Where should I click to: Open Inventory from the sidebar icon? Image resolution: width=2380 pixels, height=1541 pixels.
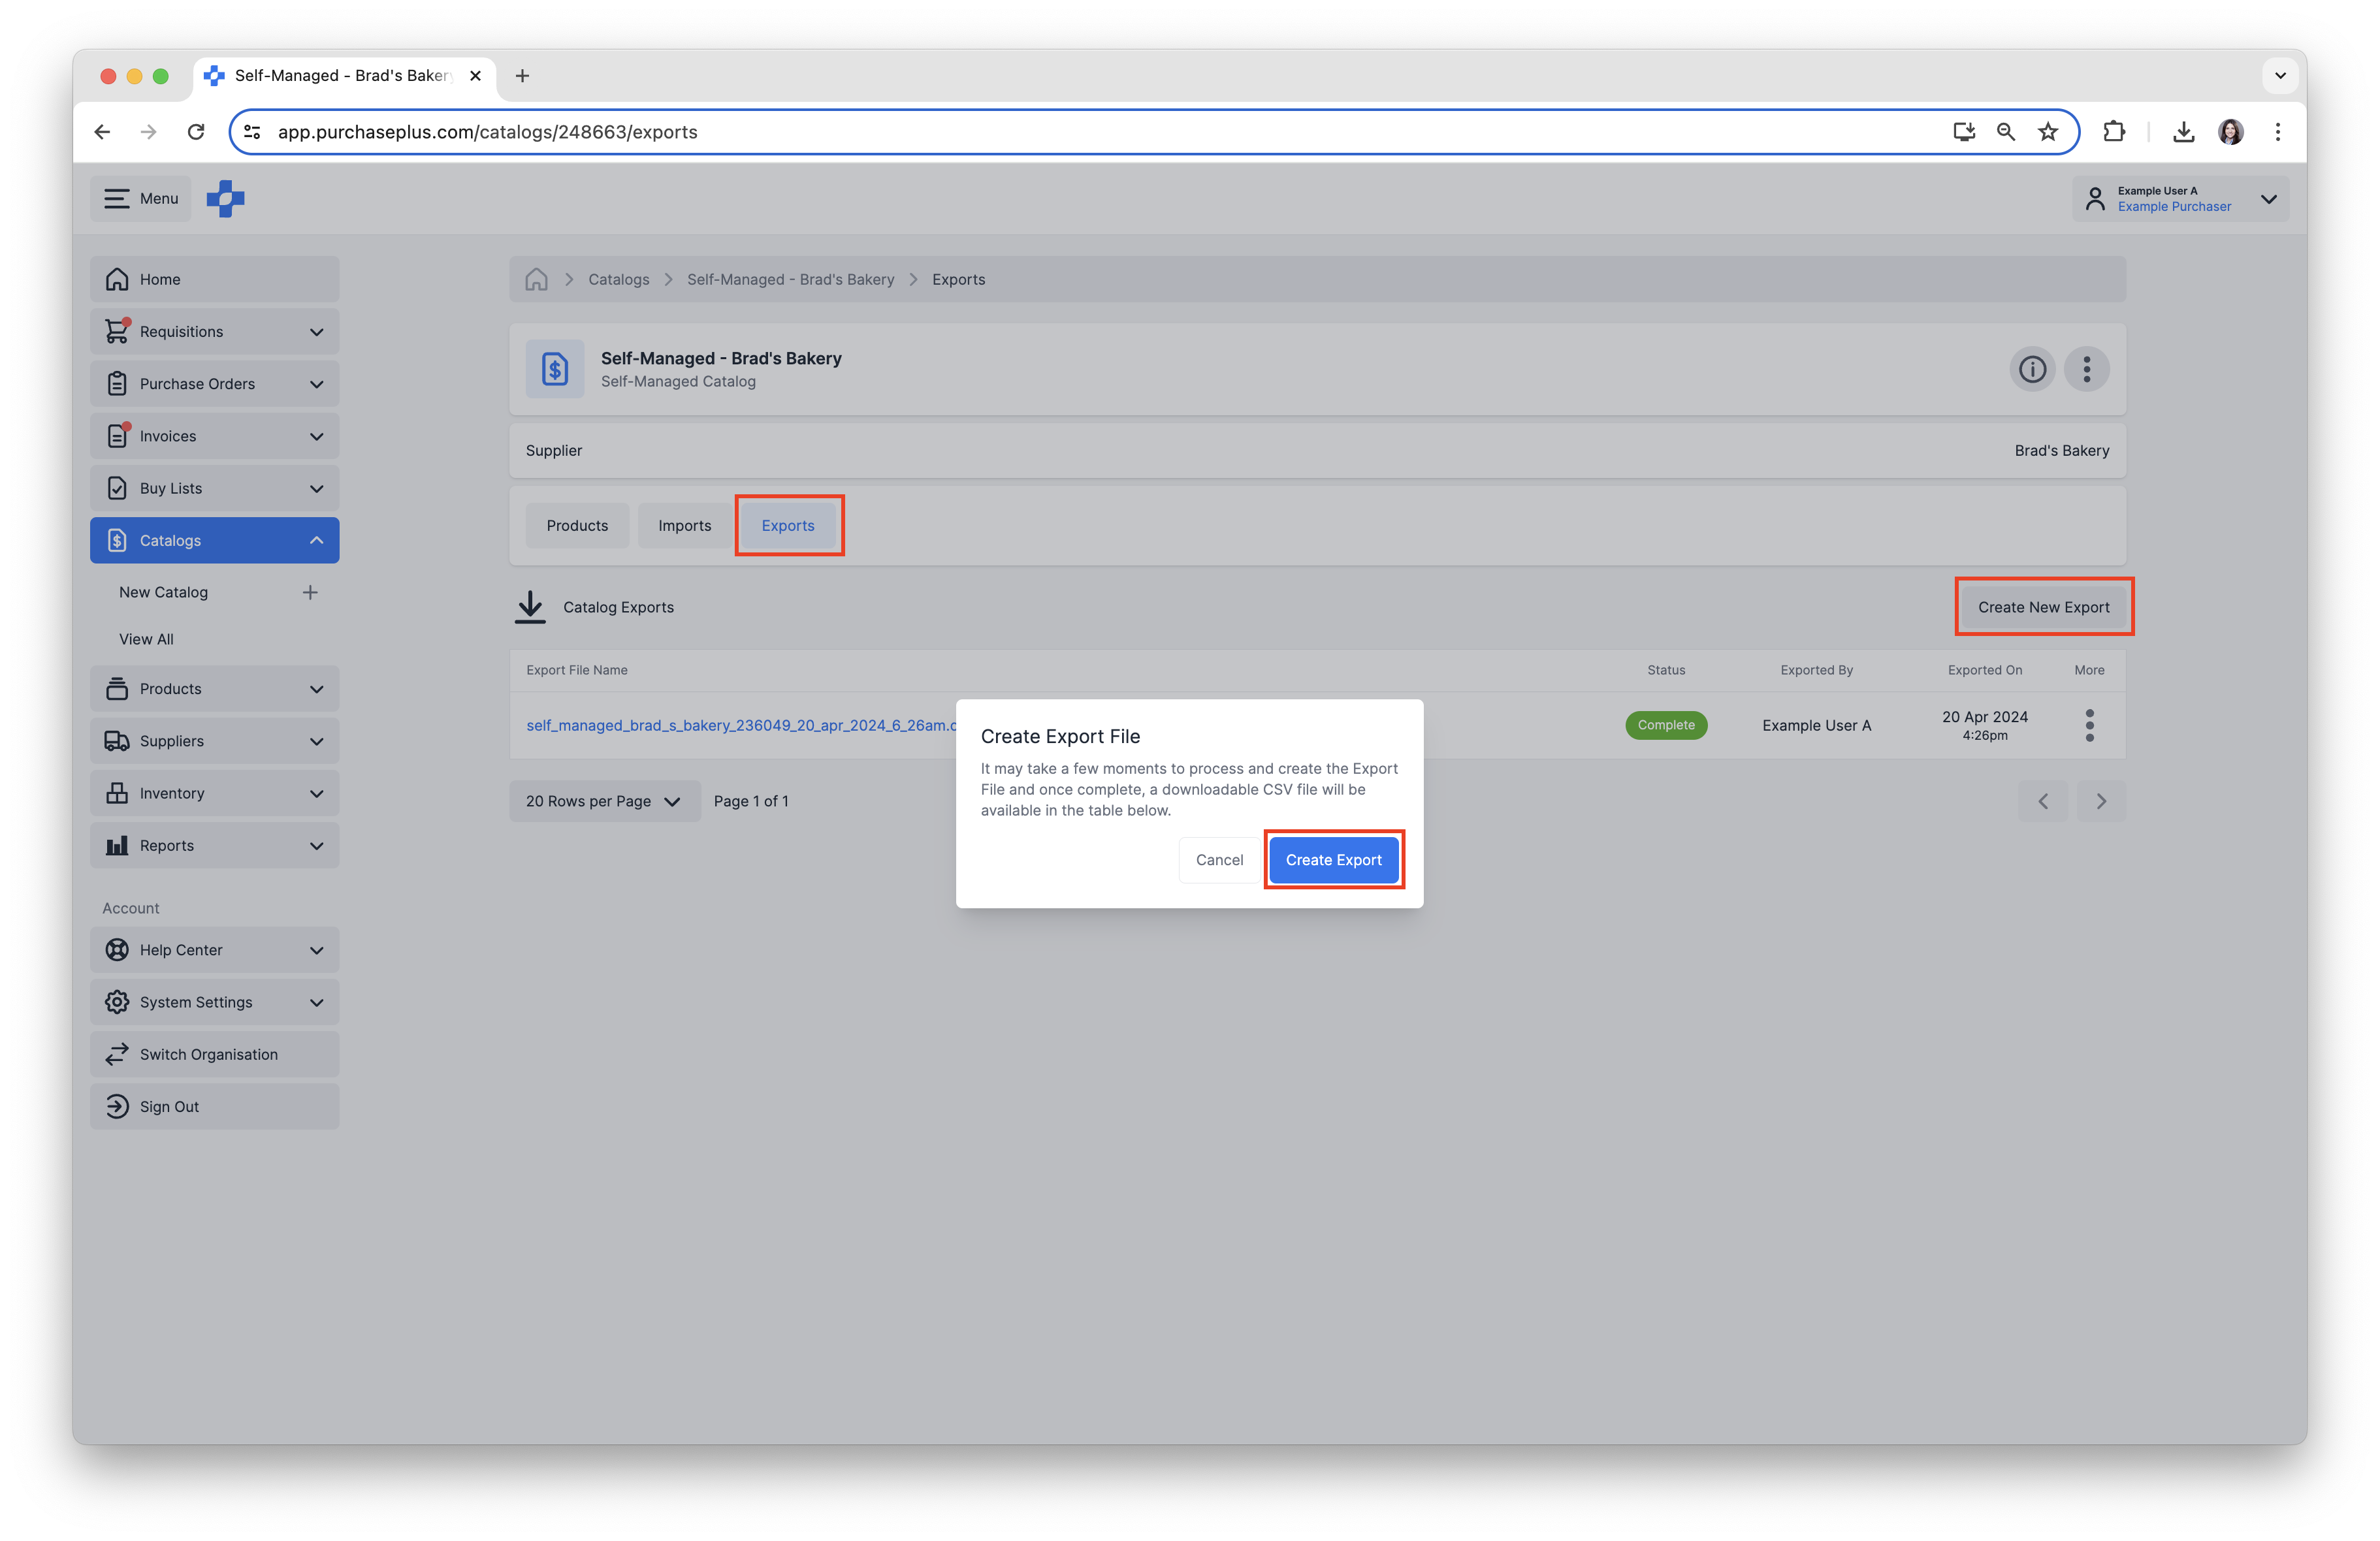(117, 792)
